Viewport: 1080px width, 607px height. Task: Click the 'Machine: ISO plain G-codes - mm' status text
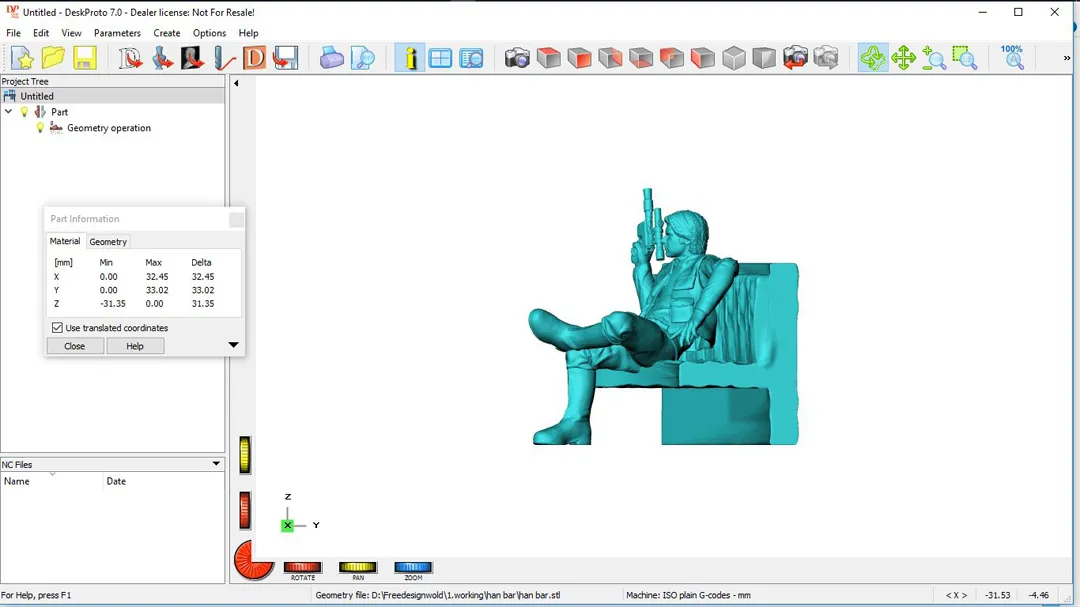click(x=688, y=595)
